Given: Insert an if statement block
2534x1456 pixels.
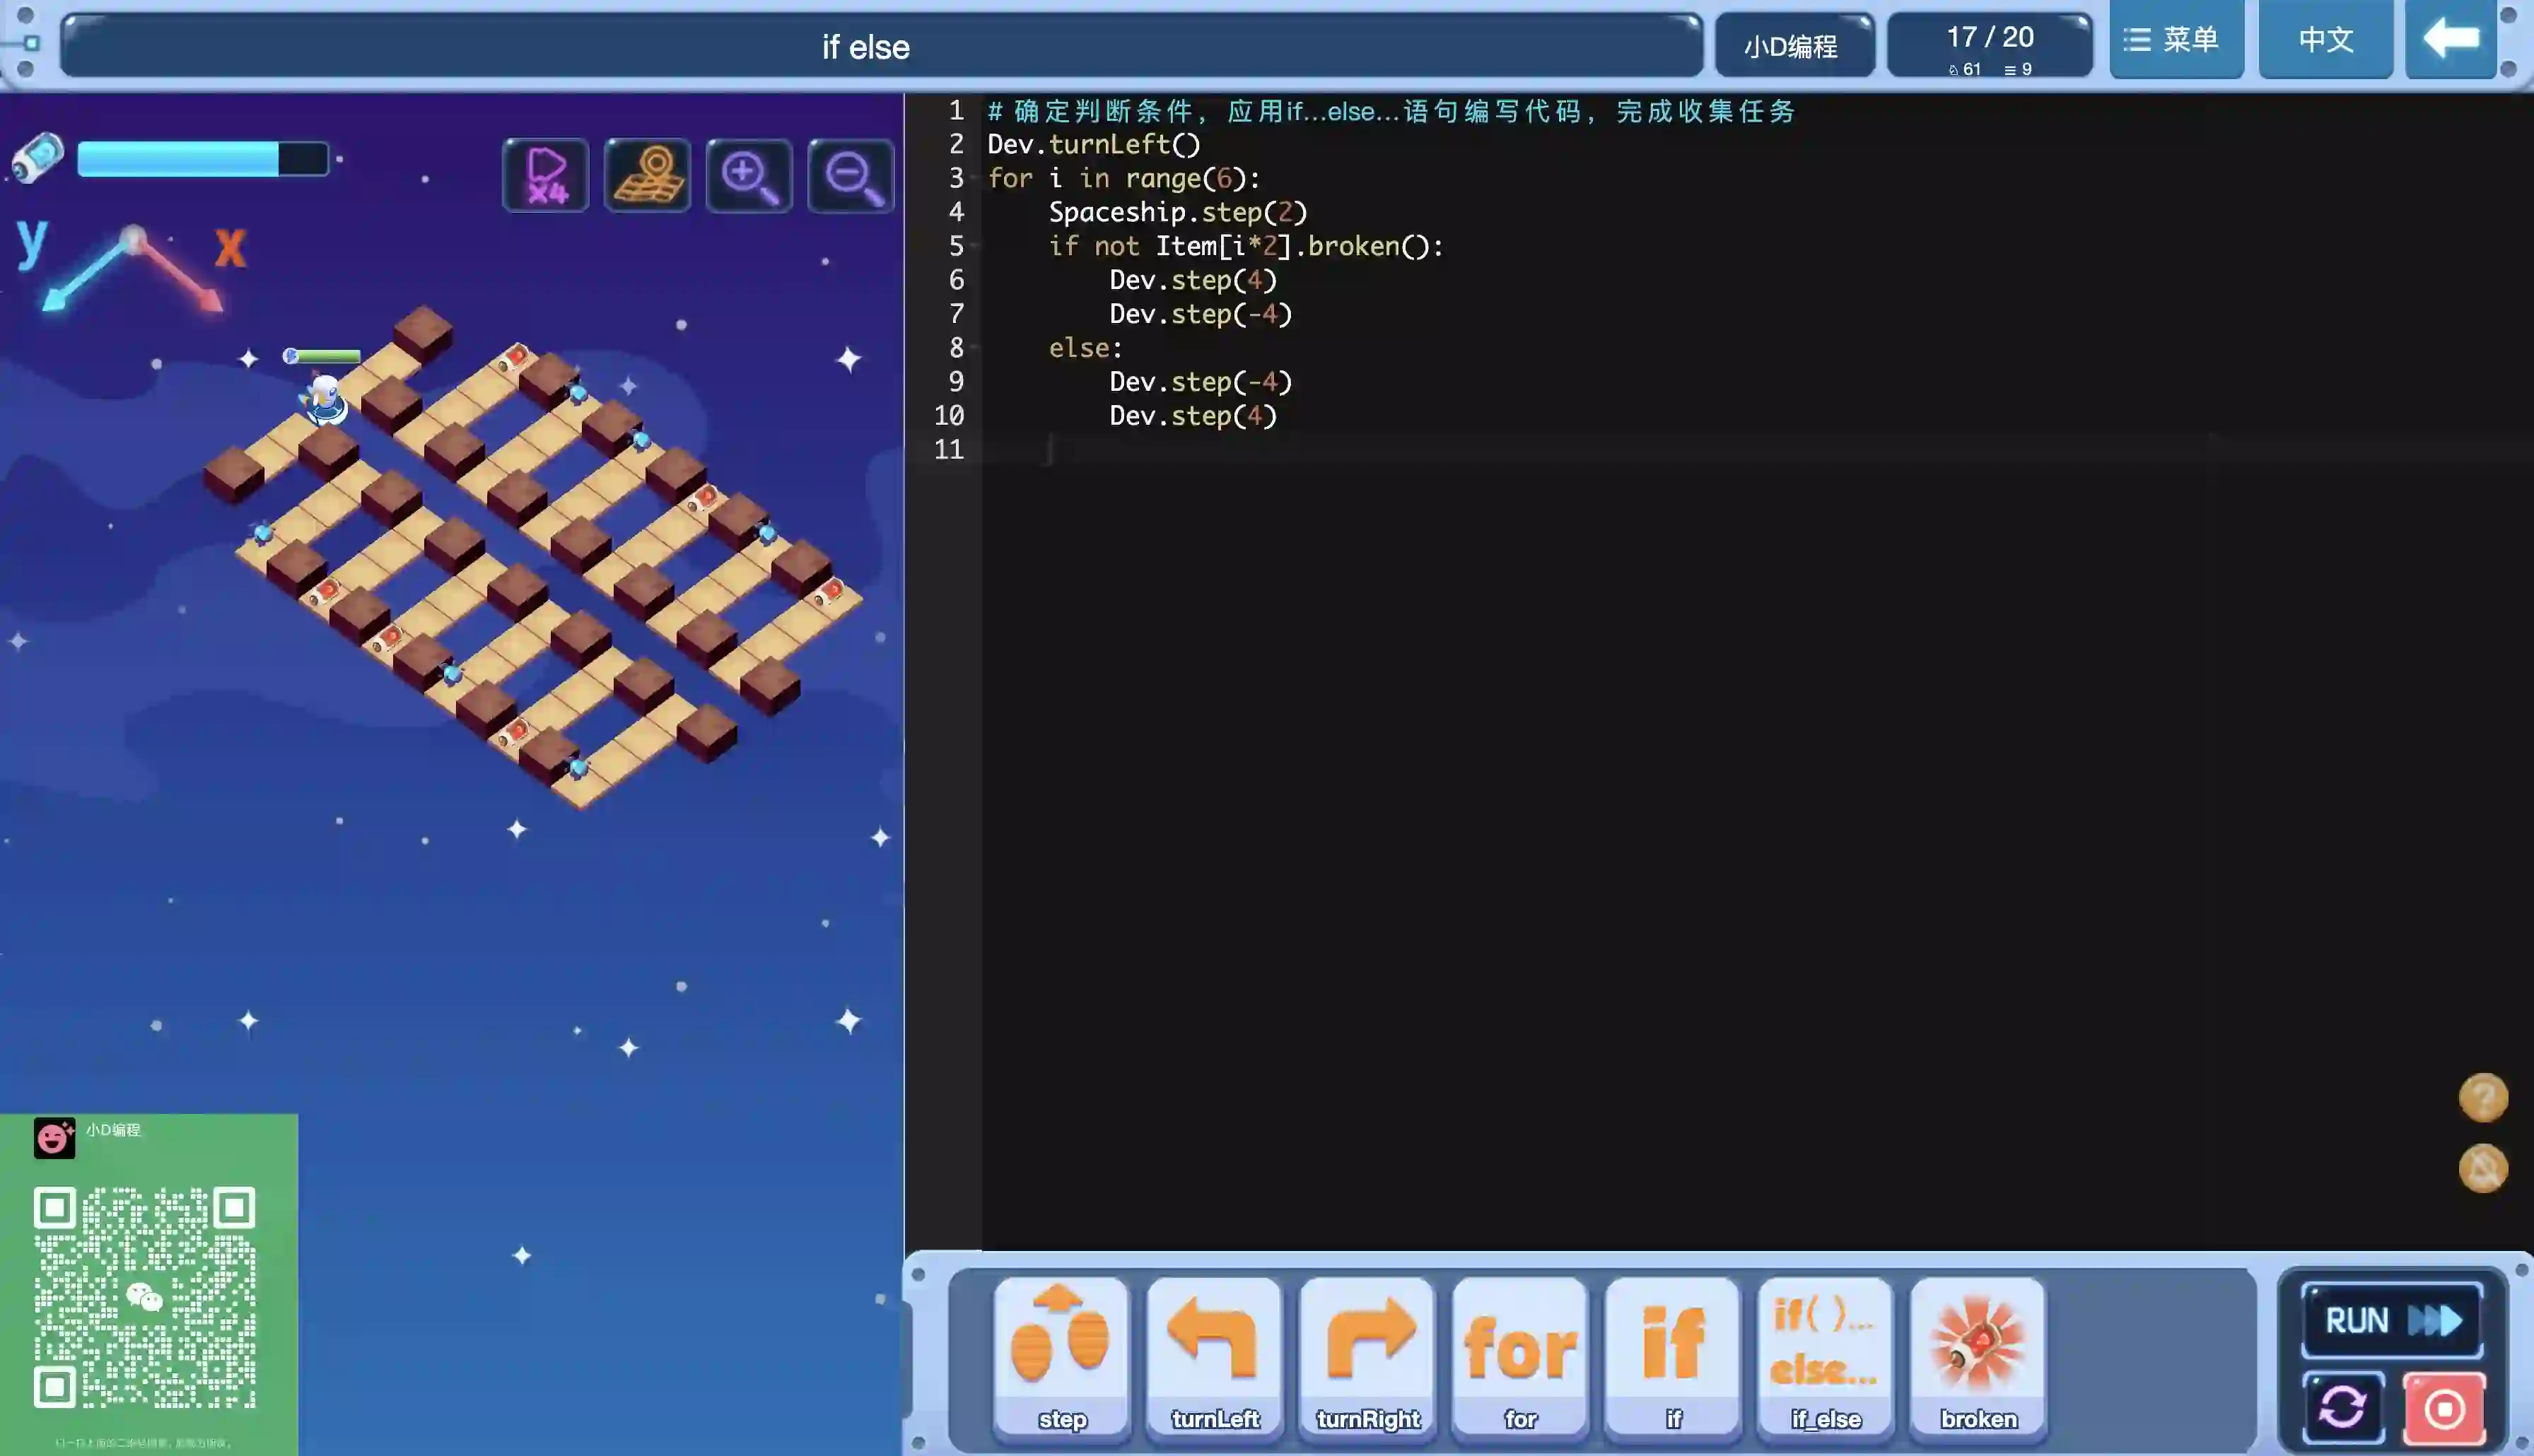Looking at the screenshot, I should [1673, 1356].
